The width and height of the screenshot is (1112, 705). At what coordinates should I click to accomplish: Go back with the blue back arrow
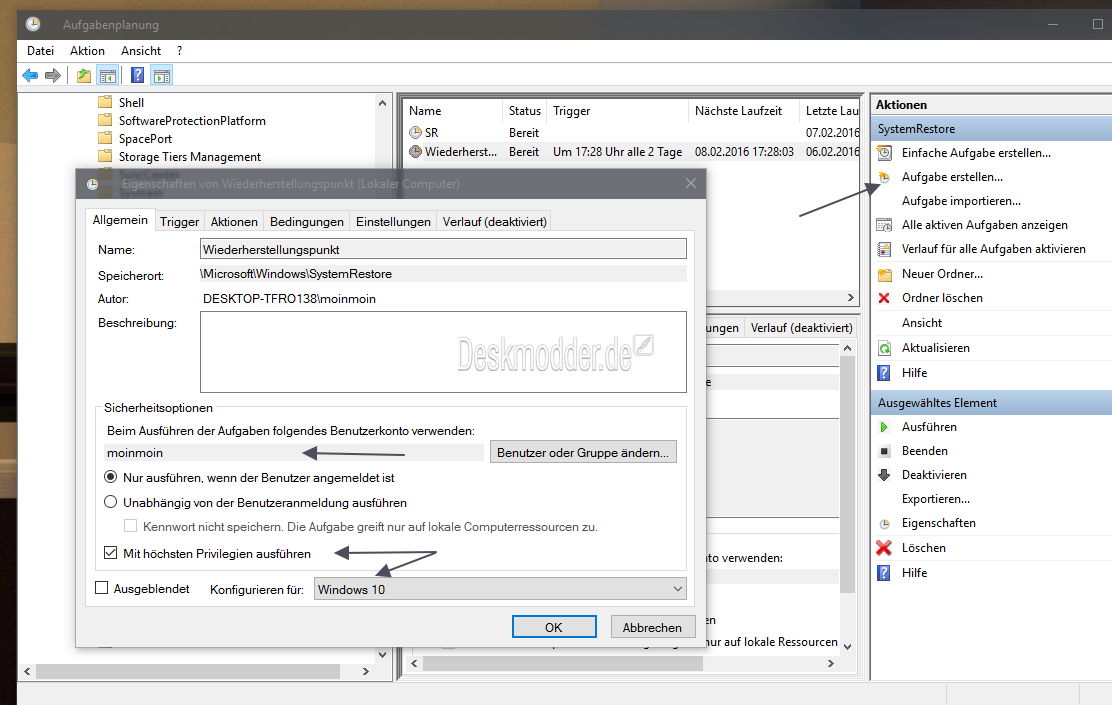tap(30, 75)
